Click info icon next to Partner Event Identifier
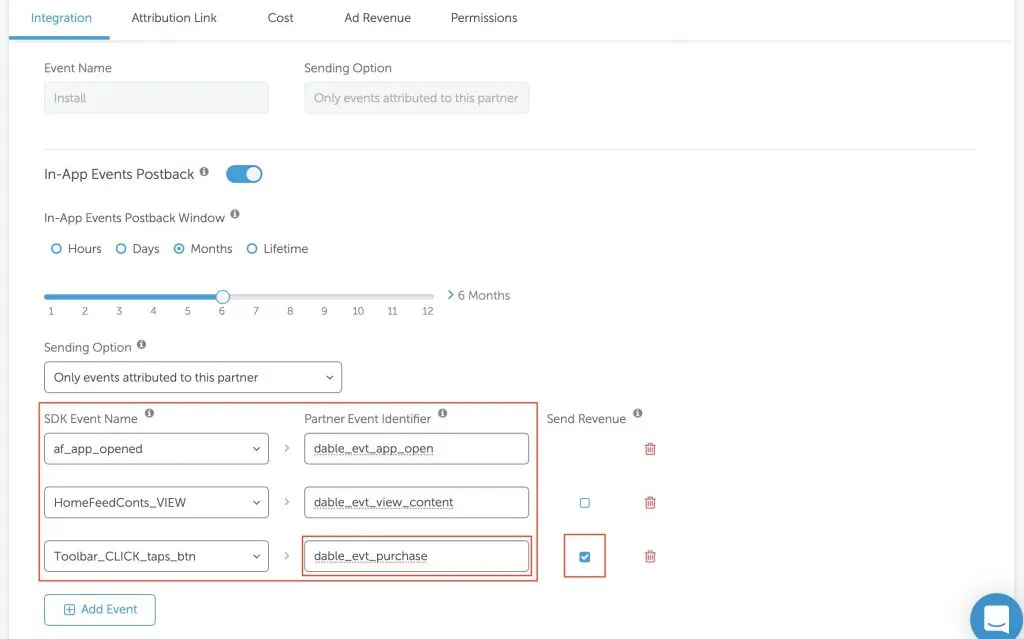The image size is (1024, 639). click(442, 413)
